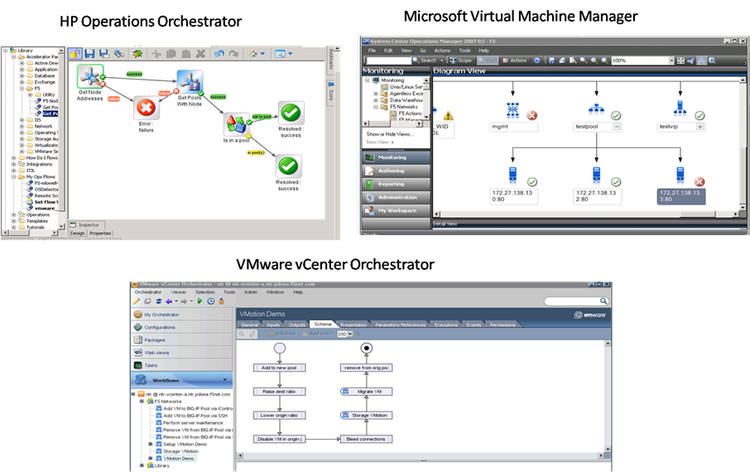Collapse the My Ops Flows folder
The width and height of the screenshot is (750, 472).
coord(14,177)
